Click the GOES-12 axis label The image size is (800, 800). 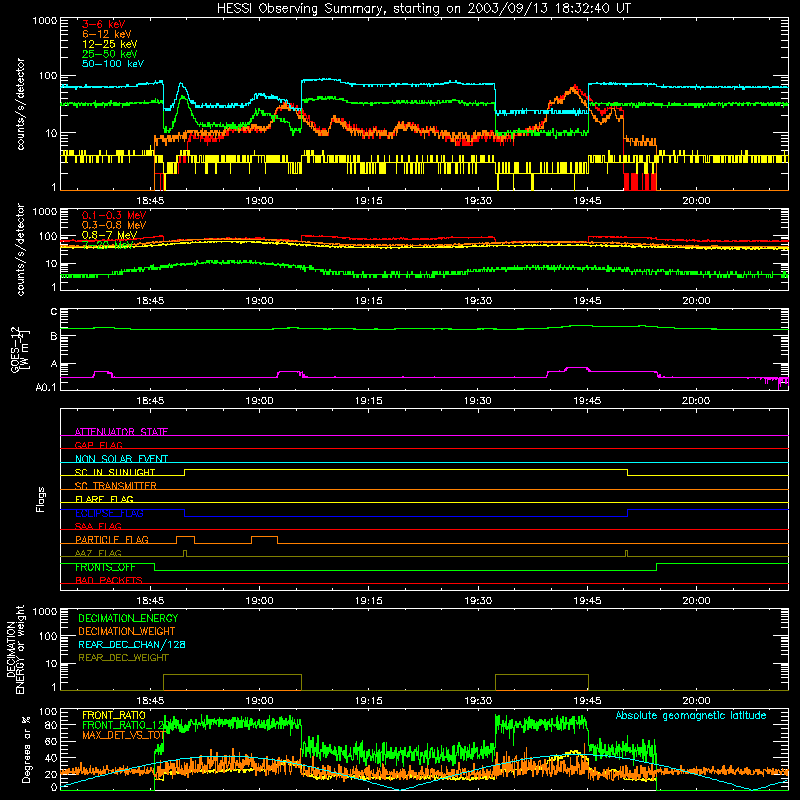[20, 349]
